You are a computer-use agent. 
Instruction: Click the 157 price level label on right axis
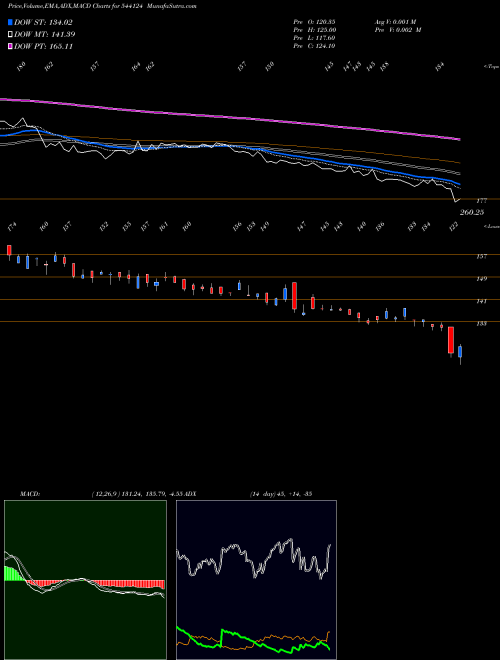point(482,256)
